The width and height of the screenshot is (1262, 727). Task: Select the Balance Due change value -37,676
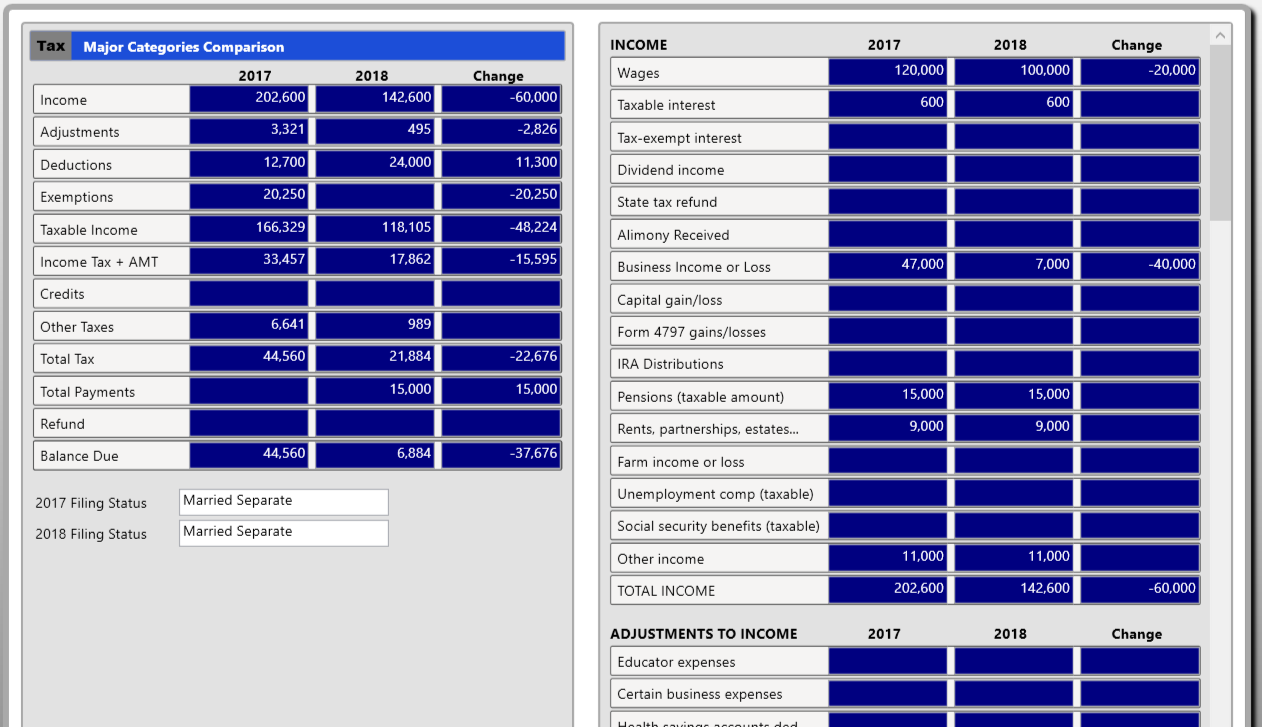[501, 455]
